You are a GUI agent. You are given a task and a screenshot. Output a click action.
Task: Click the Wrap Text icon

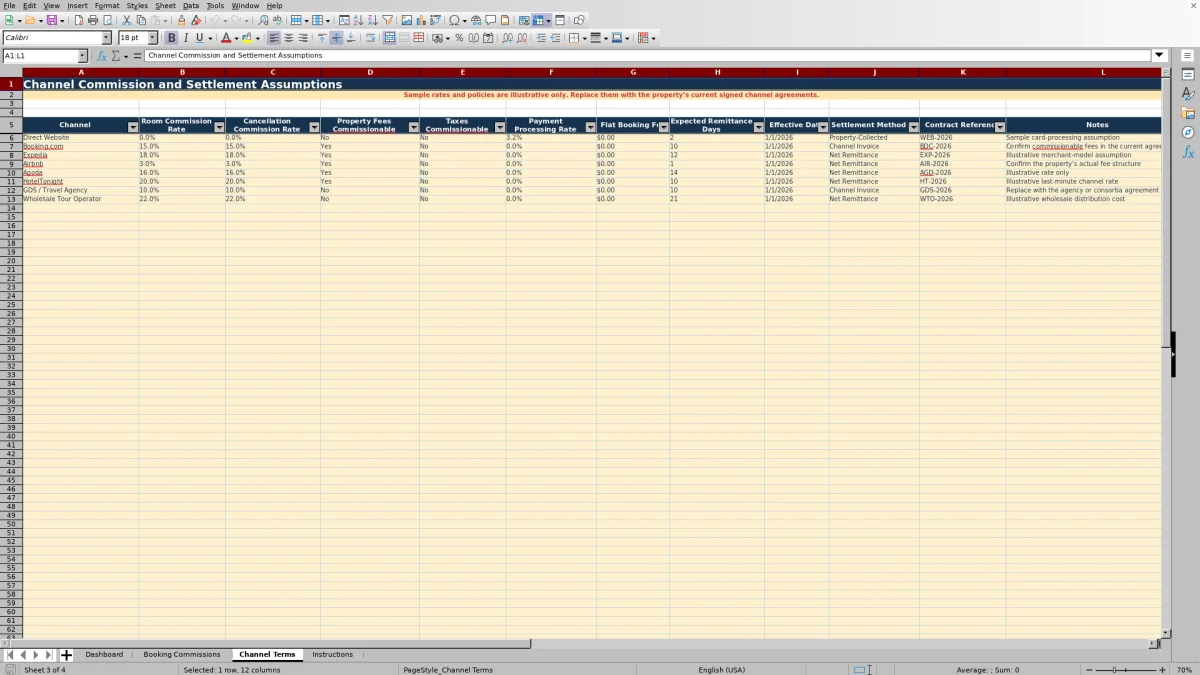[x=370, y=38]
